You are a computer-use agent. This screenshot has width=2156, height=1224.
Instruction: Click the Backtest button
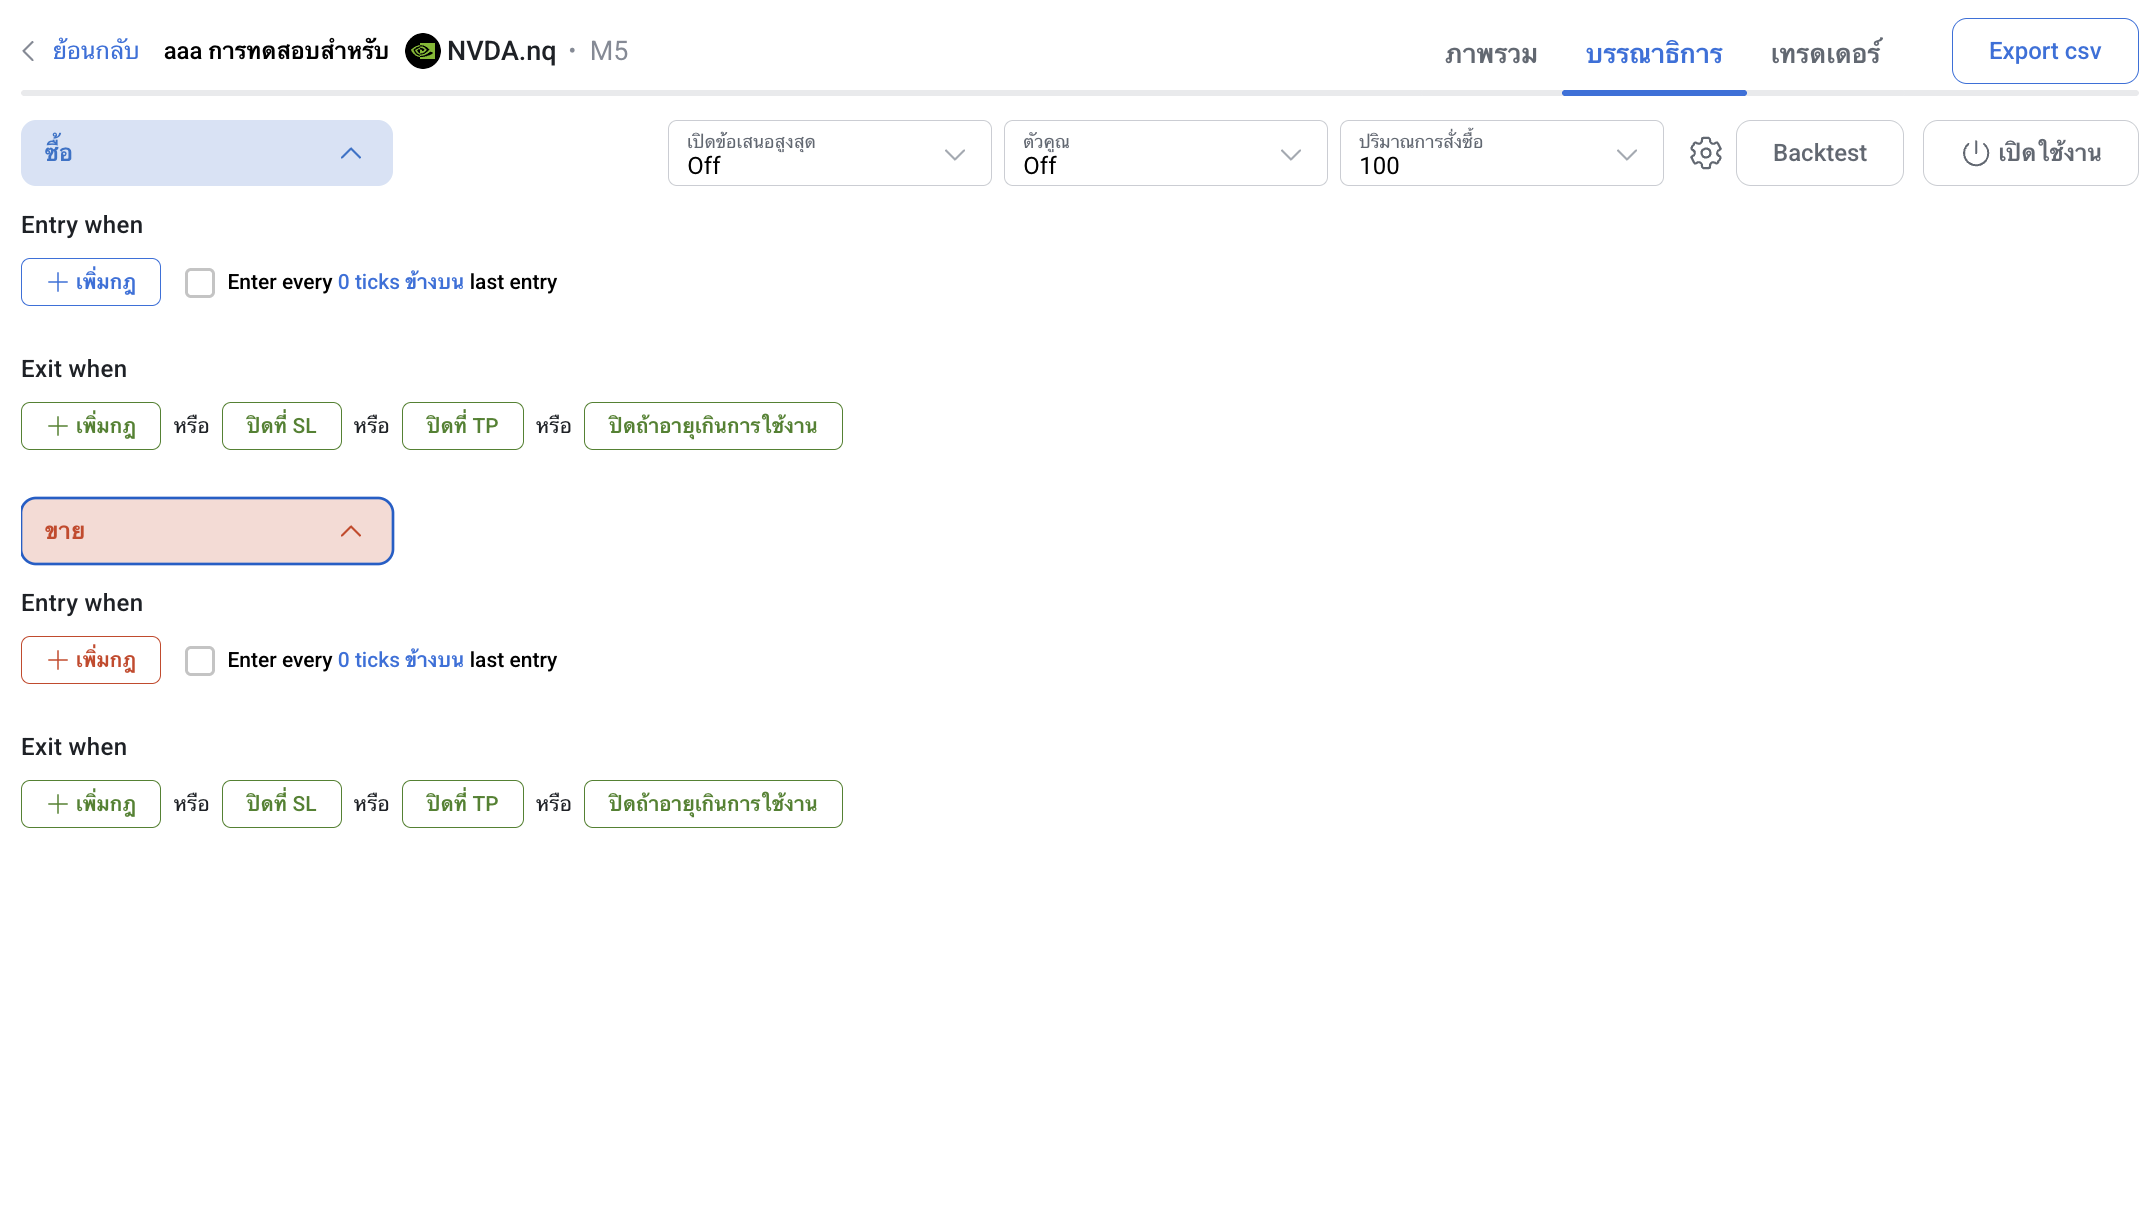[x=1819, y=153]
